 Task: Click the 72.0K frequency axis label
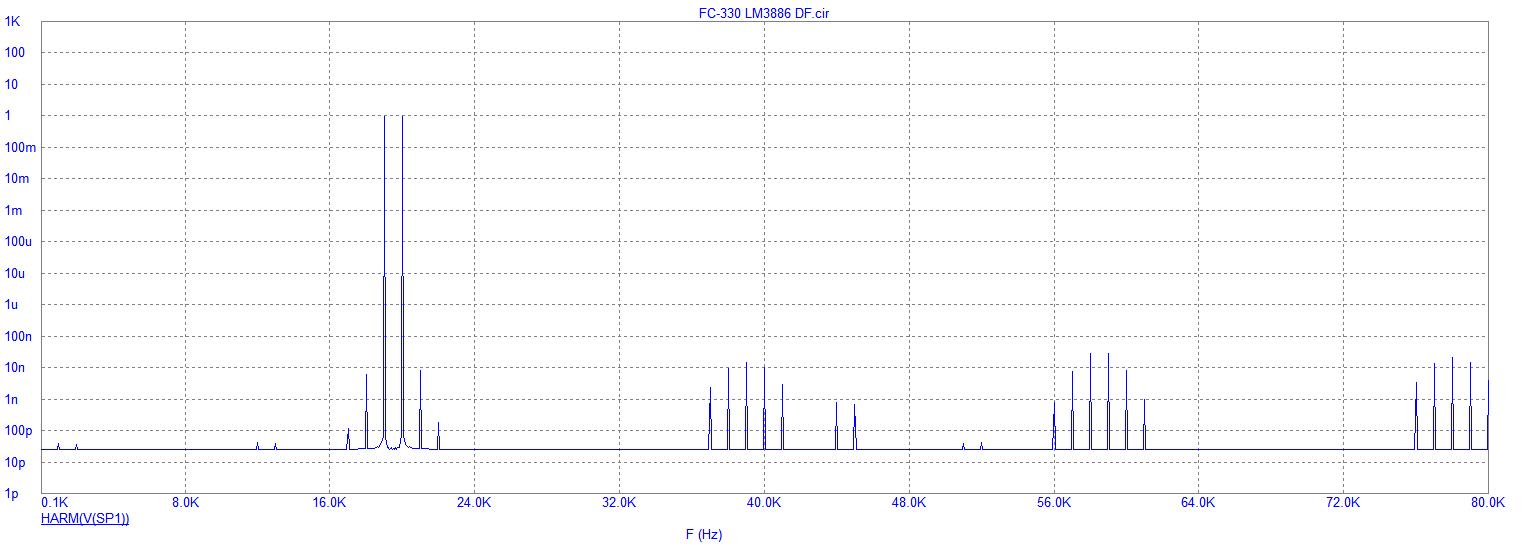pyautogui.click(x=1343, y=503)
